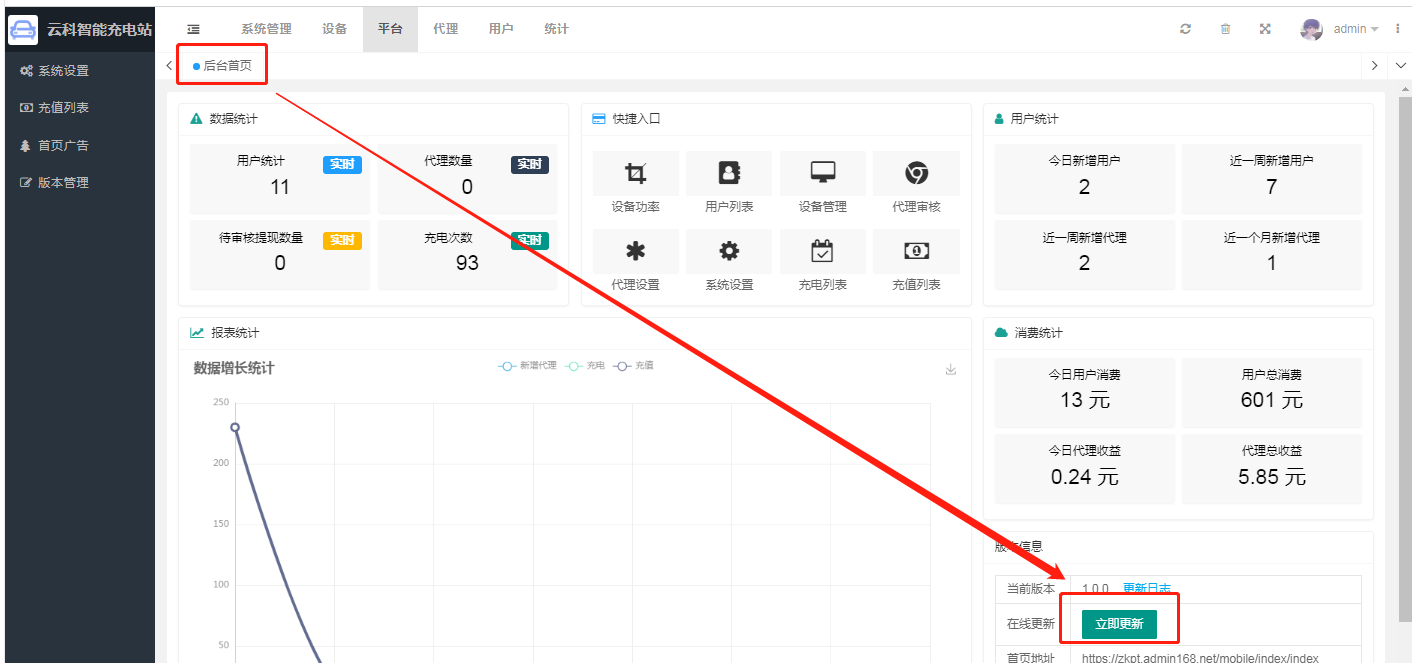Click the dark 实时 badge for 代理数量
1412x663 pixels.
tap(530, 164)
